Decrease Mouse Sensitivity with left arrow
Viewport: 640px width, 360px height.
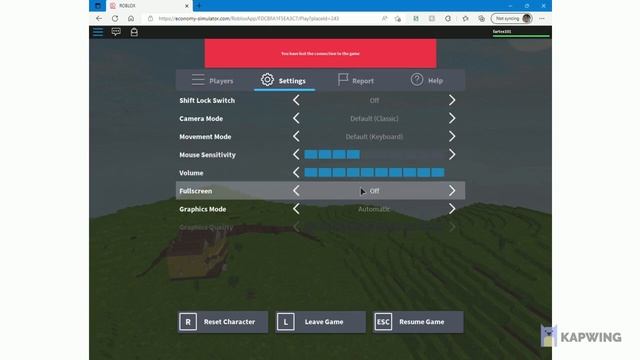(x=296, y=154)
